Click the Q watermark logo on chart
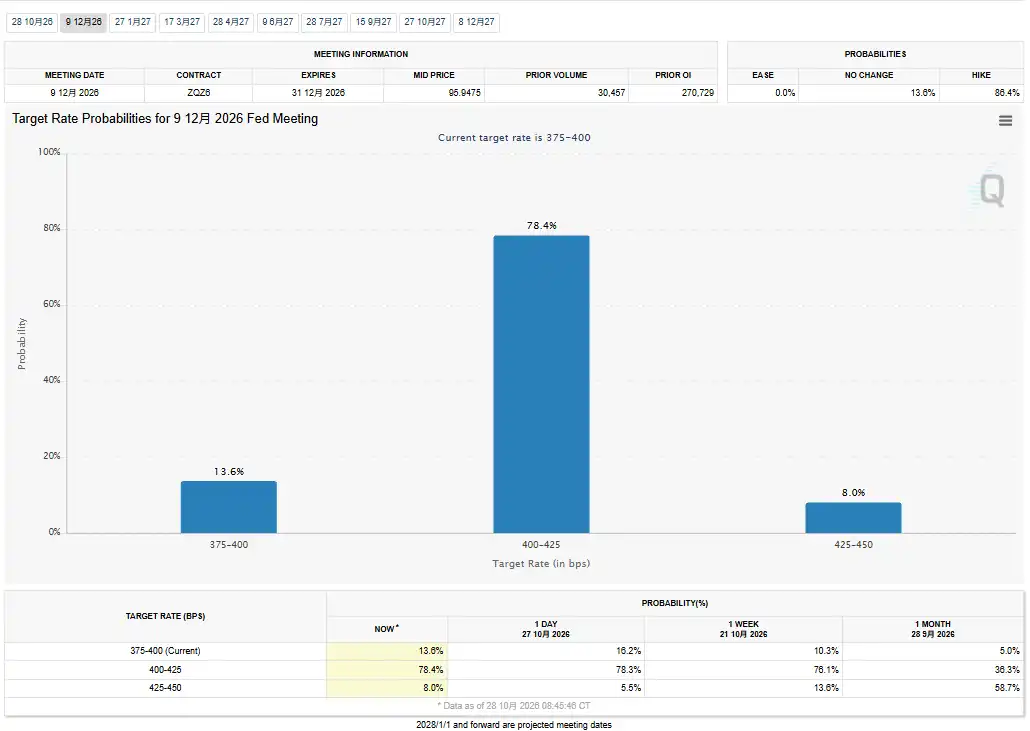 991,189
